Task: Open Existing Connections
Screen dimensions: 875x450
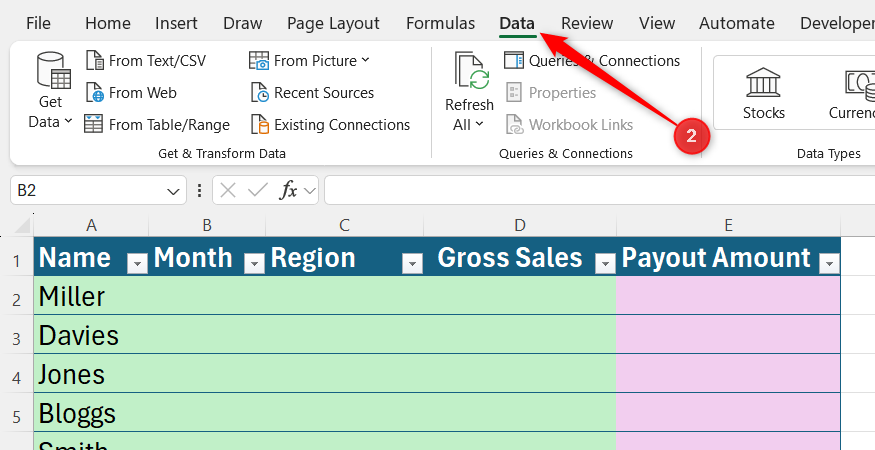Action: (x=330, y=125)
